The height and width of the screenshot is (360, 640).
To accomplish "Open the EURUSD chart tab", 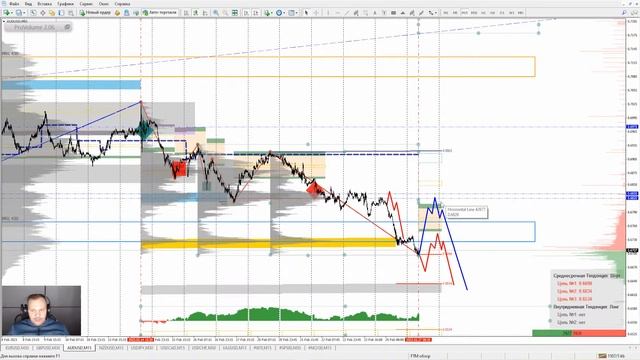I will (x=17, y=348).
